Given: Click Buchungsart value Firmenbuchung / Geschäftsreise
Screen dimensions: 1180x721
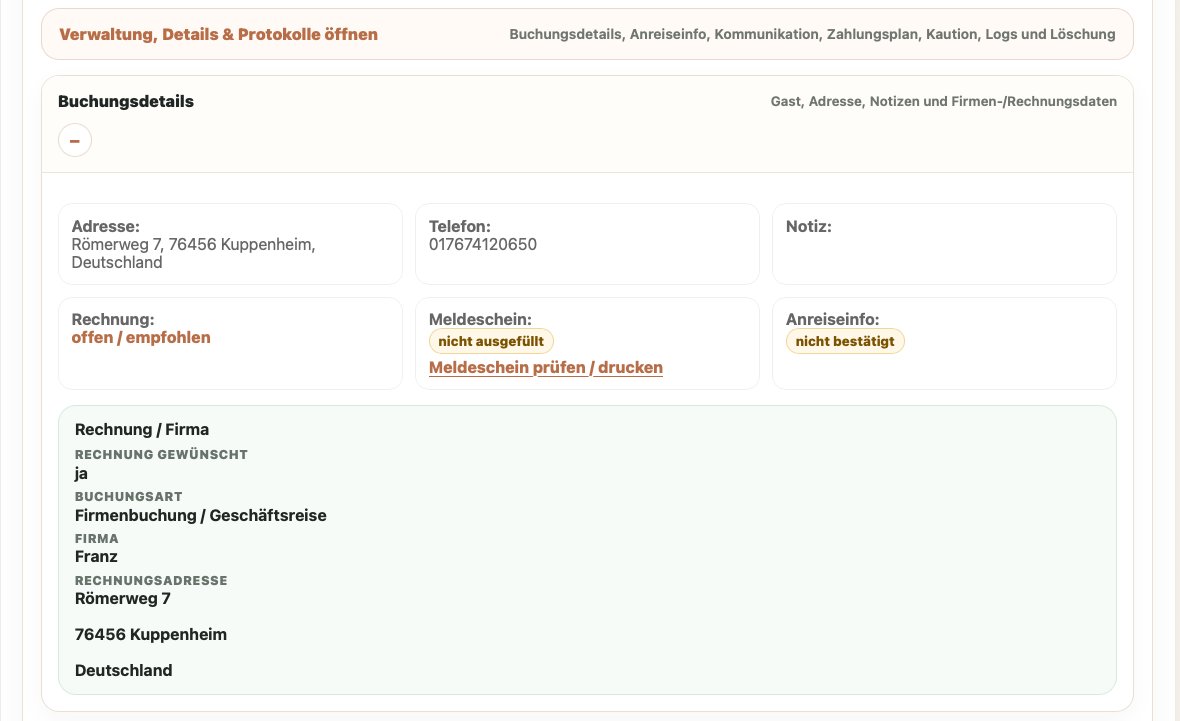Looking at the screenshot, I should pos(200,516).
